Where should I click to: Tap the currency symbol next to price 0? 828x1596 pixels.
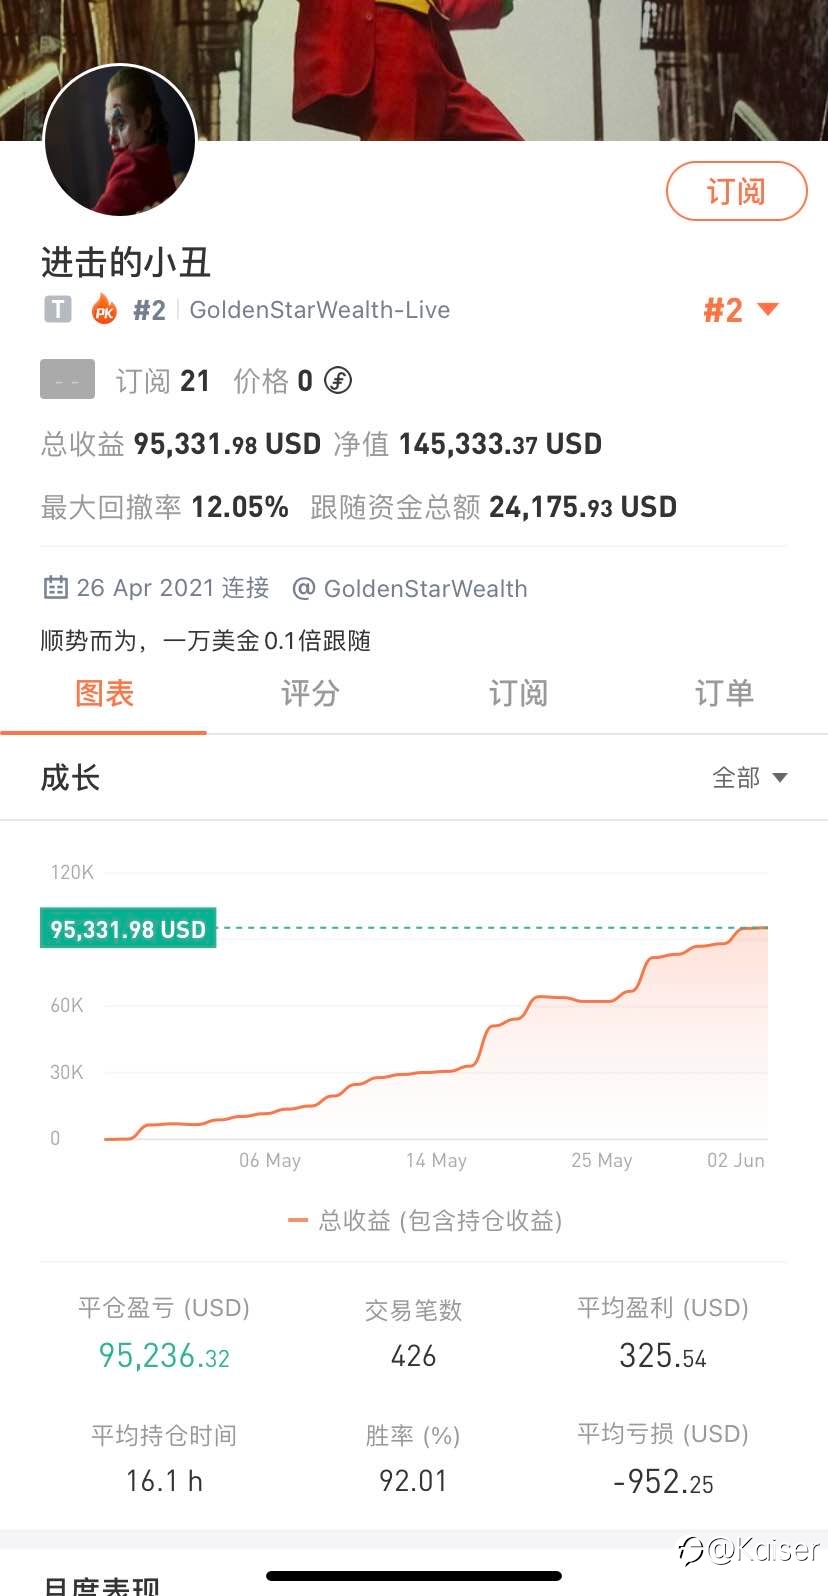click(x=338, y=381)
